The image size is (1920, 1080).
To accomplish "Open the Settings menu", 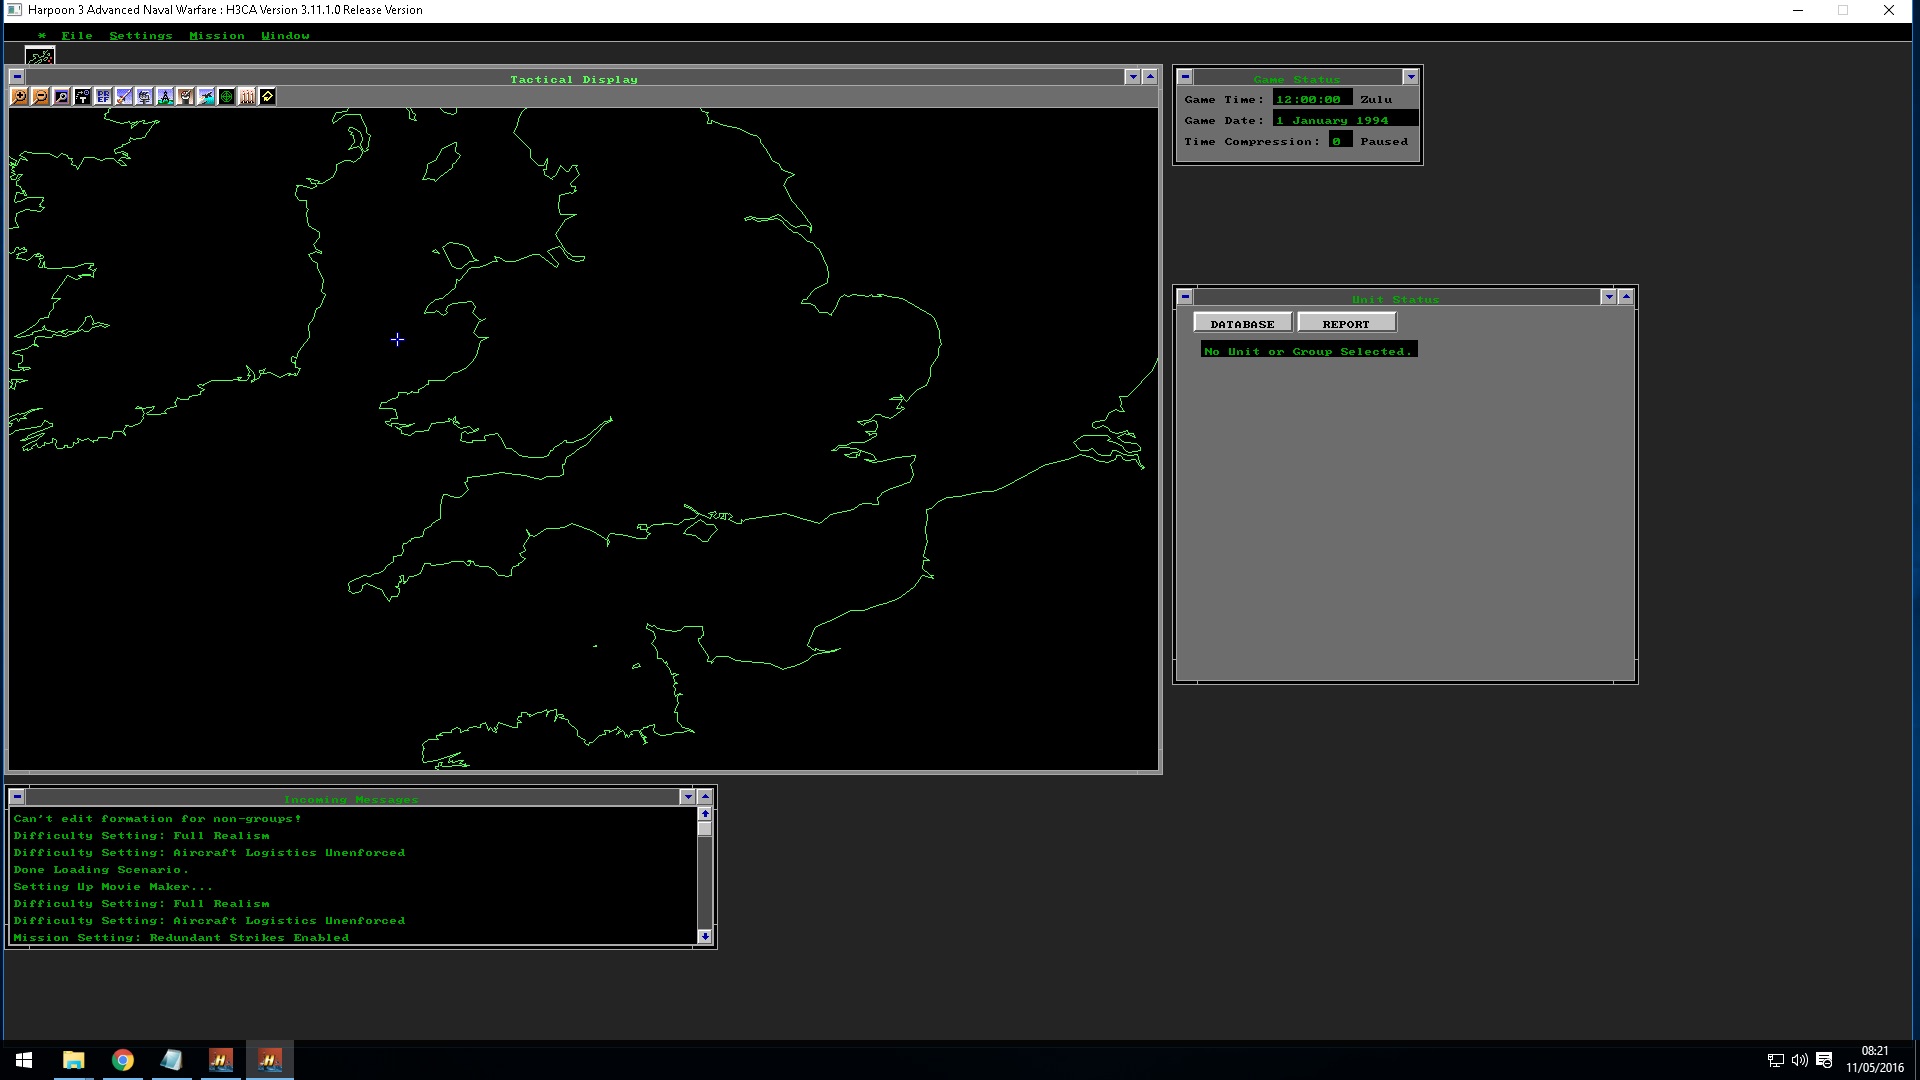I will (x=140, y=36).
